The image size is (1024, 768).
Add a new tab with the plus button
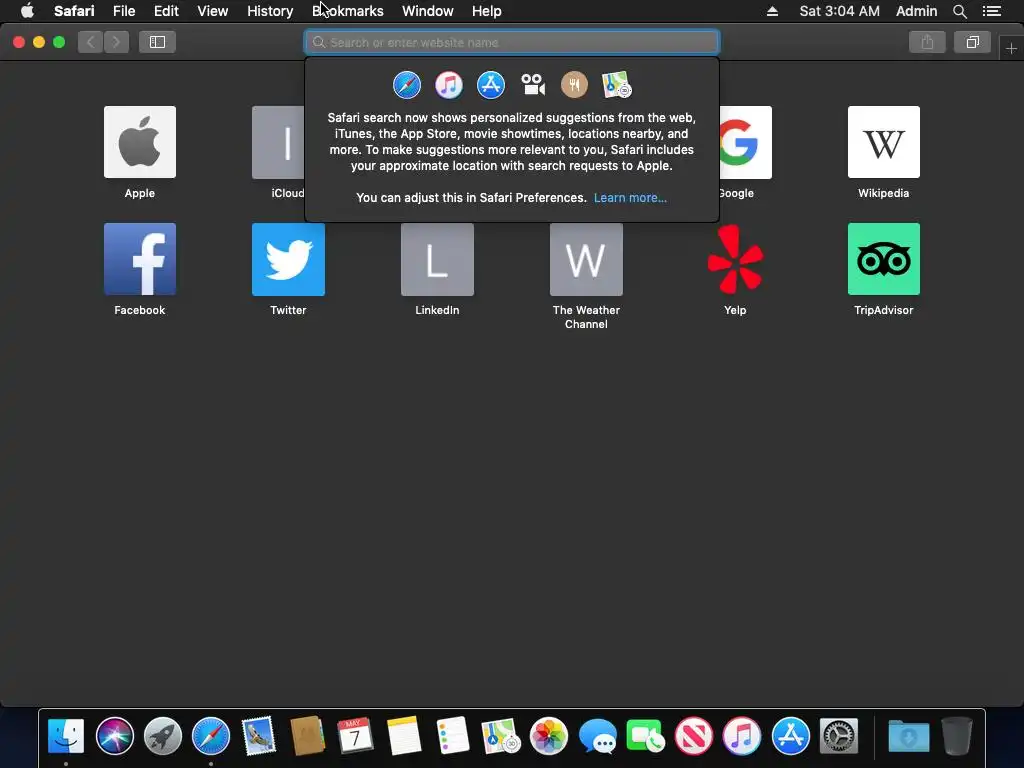click(1011, 48)
